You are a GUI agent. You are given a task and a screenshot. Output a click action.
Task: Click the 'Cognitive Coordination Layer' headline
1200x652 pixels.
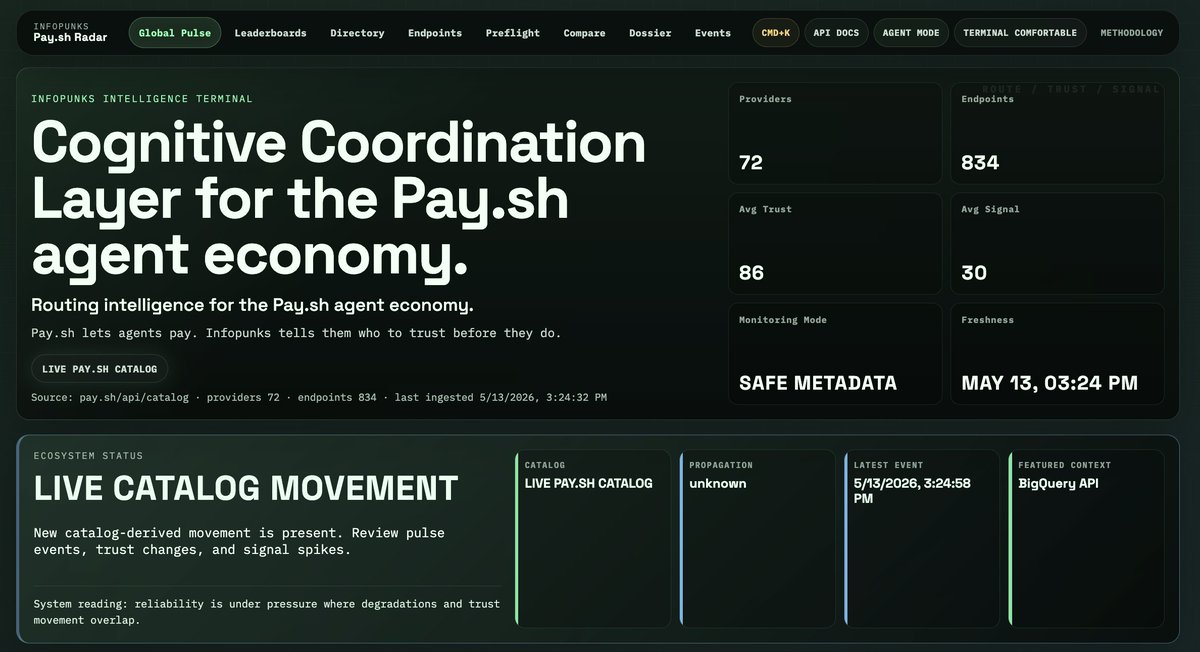[339, 198]
